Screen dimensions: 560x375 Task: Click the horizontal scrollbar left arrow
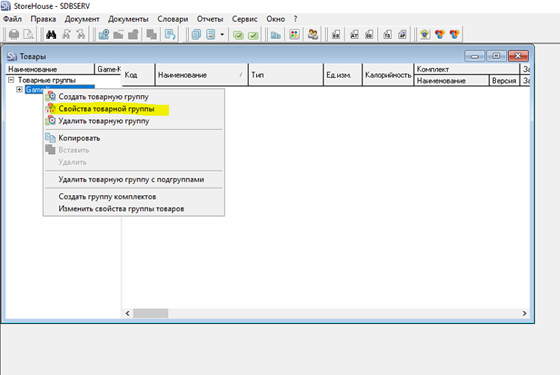128,313
